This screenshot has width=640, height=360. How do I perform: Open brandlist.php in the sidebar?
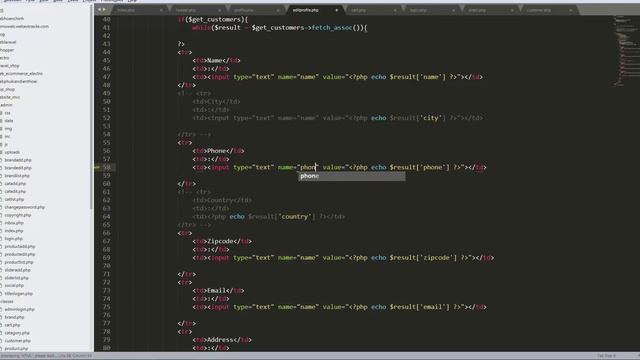click(17, 176)
